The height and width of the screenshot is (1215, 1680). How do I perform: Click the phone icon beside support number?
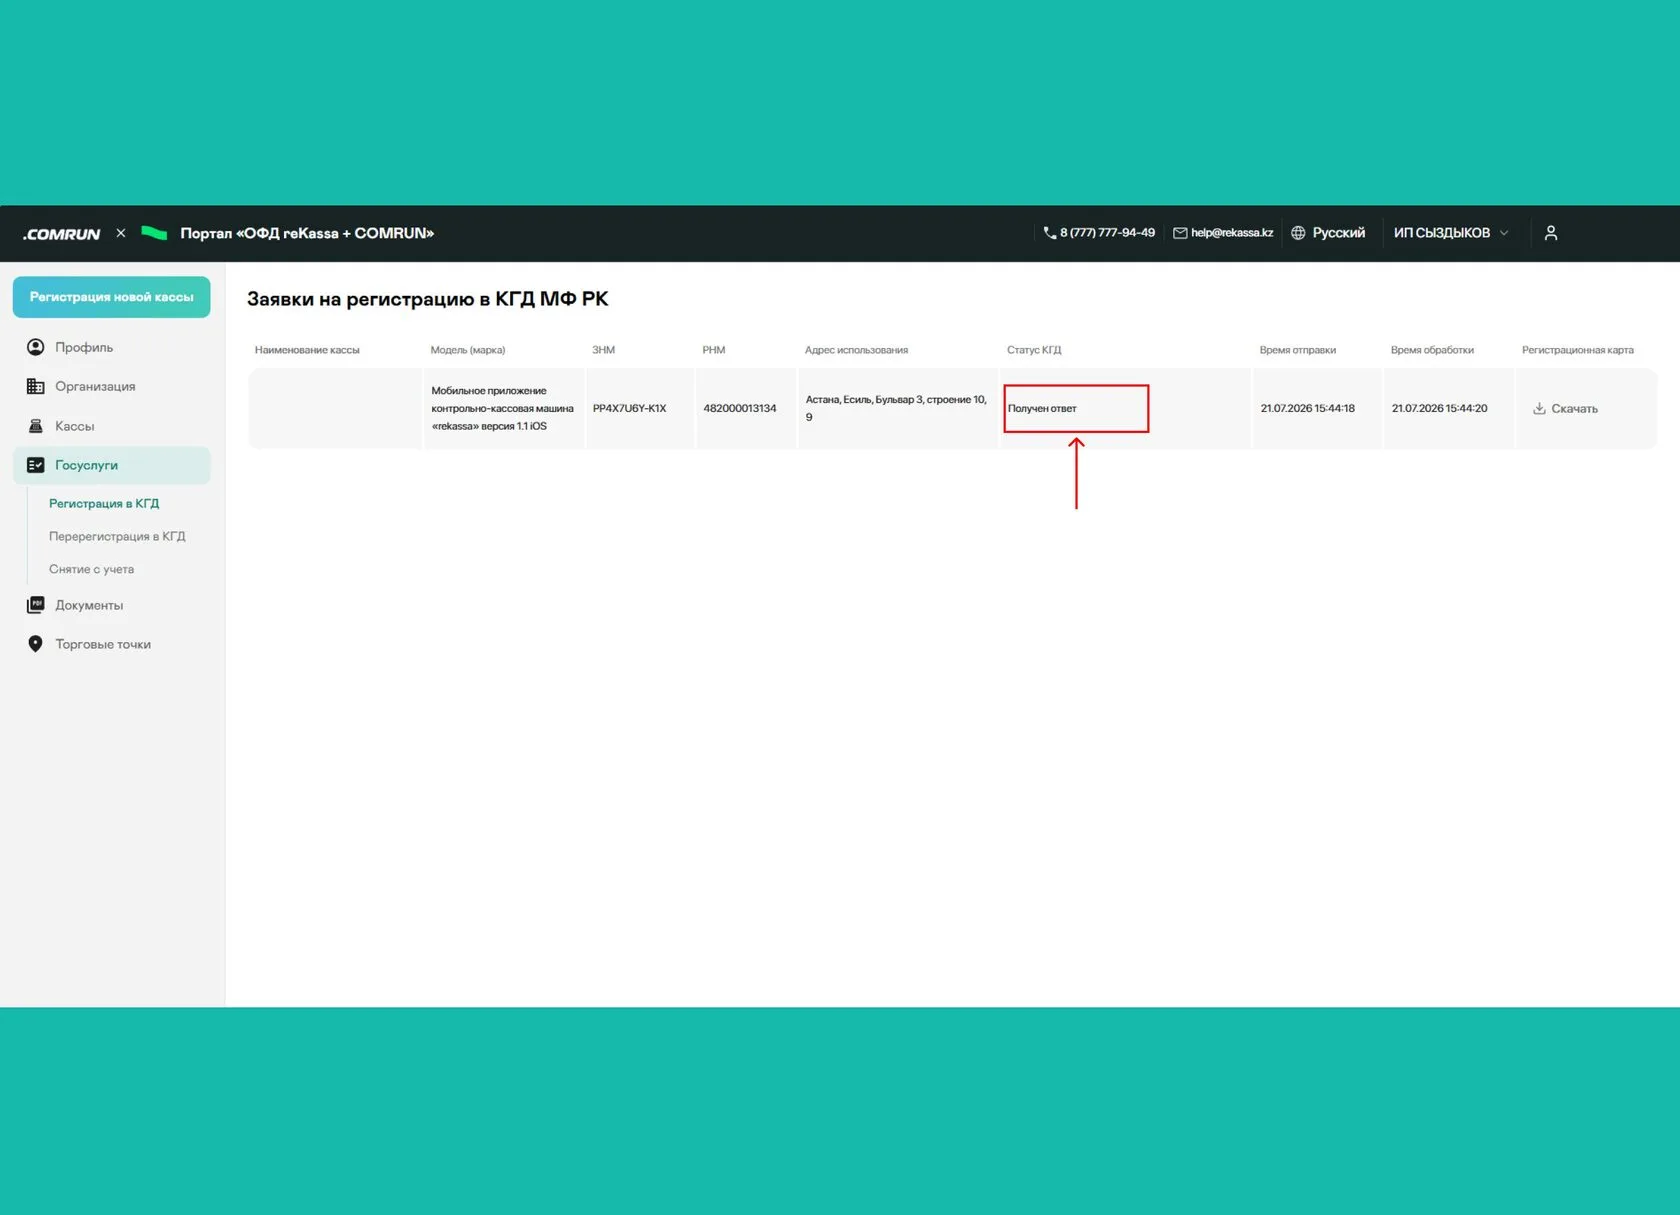[1049, 233]
